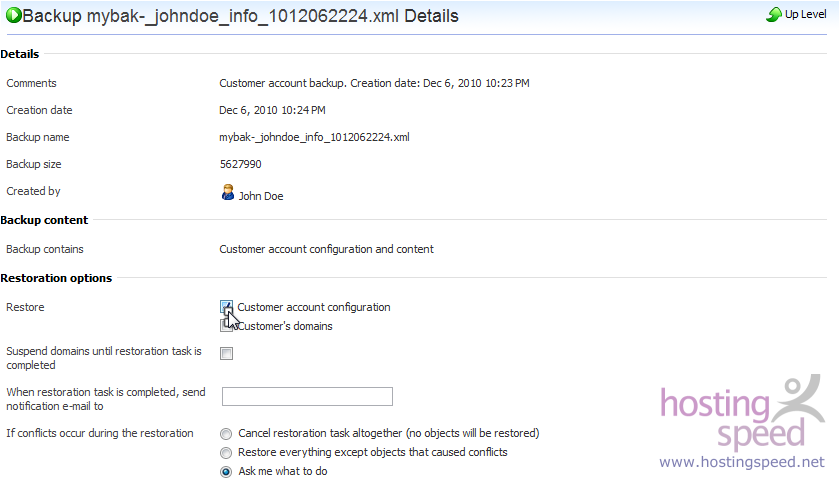Screen dimensions: 840x480
Task: Click the Restoration options section heading
Action: tap(56, 278)
